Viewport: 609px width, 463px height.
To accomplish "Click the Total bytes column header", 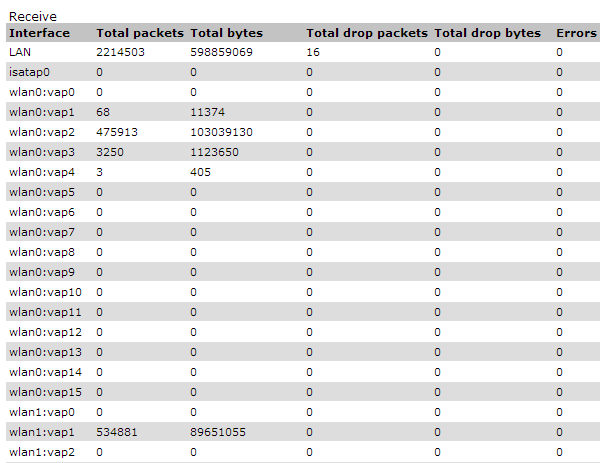I will pyautogui.click(x=226, y=33).
